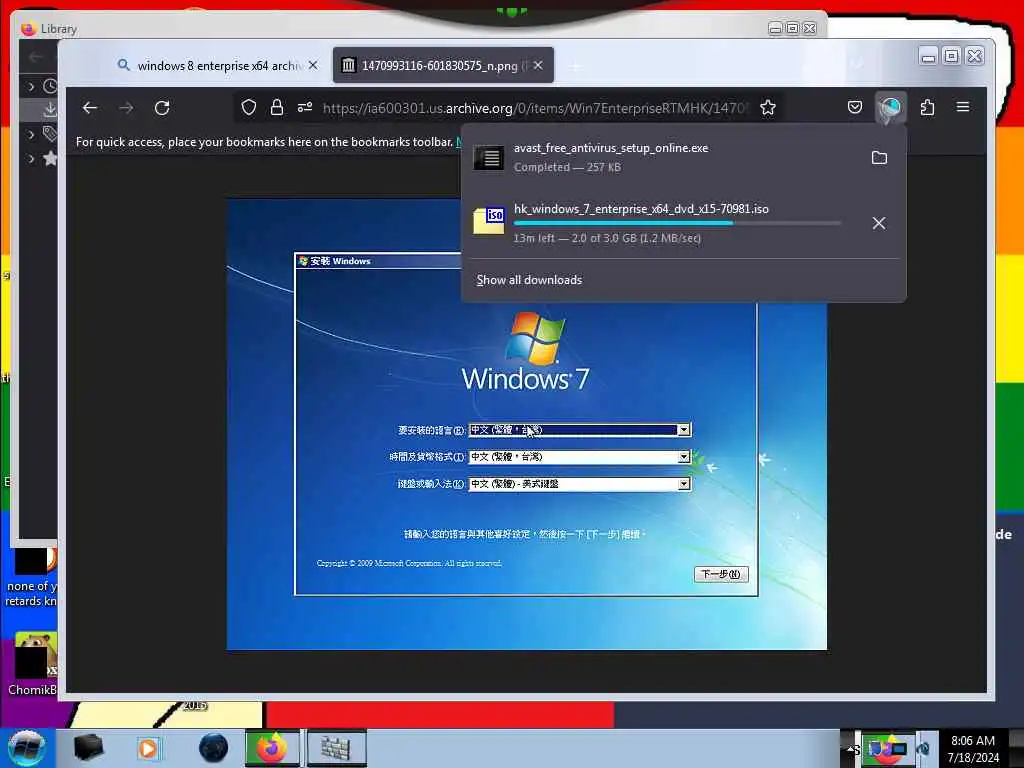Go back to the previous Firefox page

click(89, 108)
